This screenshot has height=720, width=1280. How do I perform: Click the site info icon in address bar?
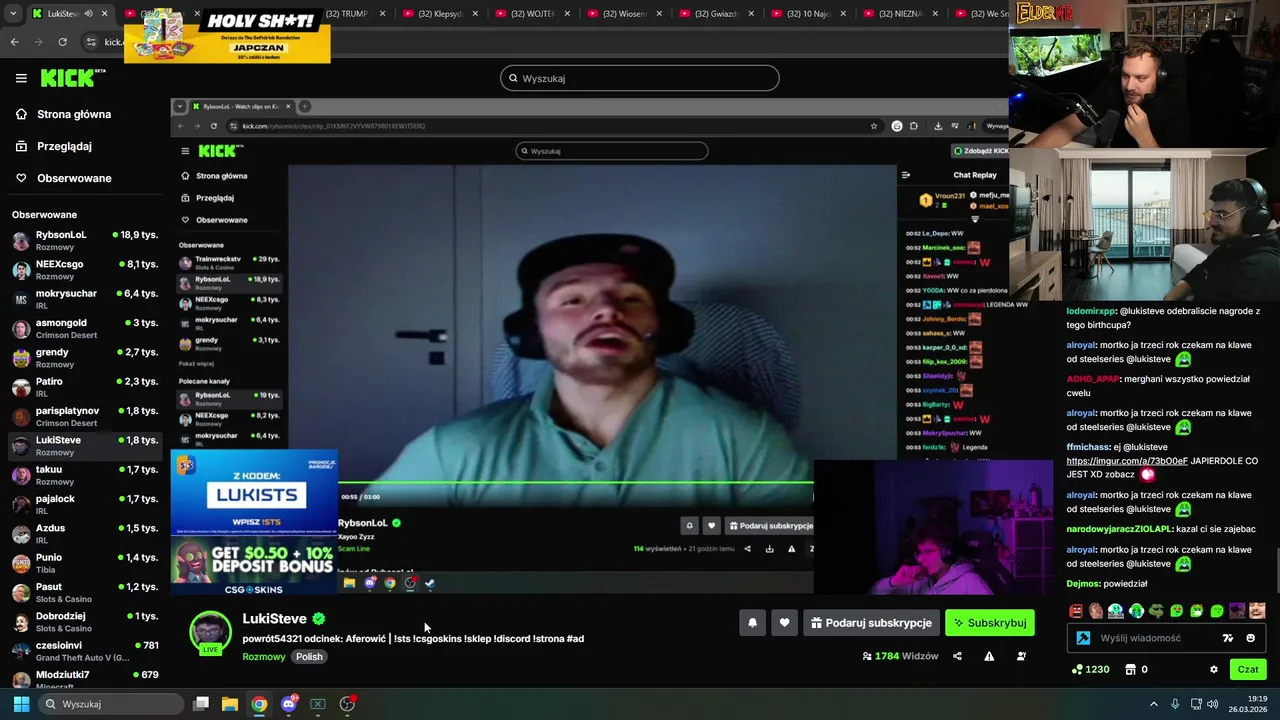tap(92, 42)
